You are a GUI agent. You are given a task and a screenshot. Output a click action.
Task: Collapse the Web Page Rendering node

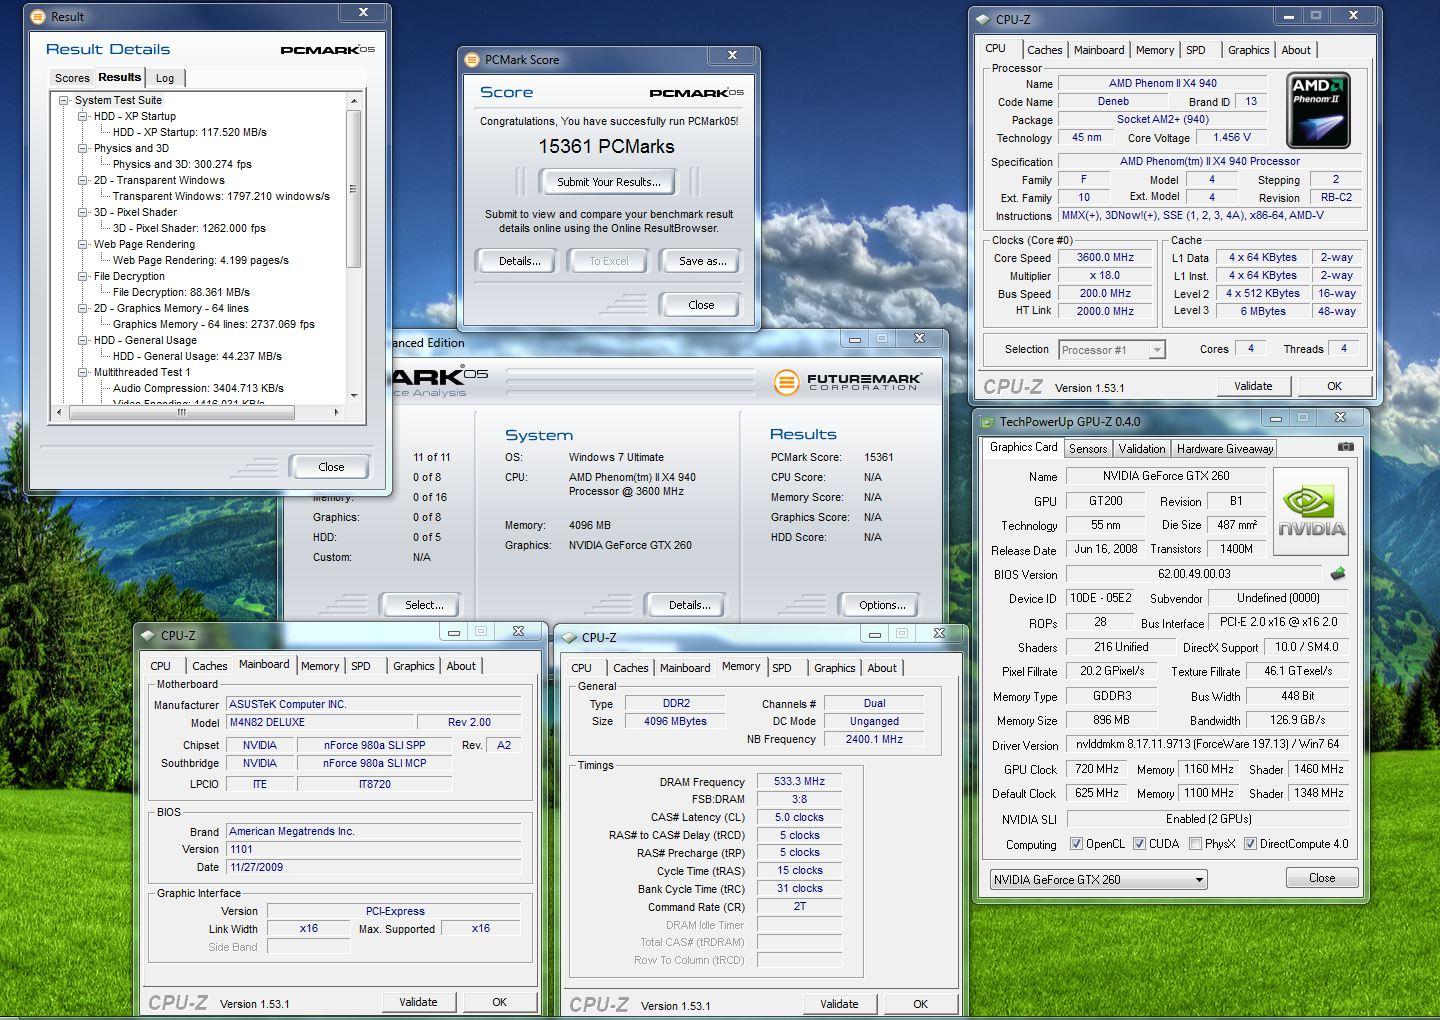pyautogui.click(x=83, y=244)
